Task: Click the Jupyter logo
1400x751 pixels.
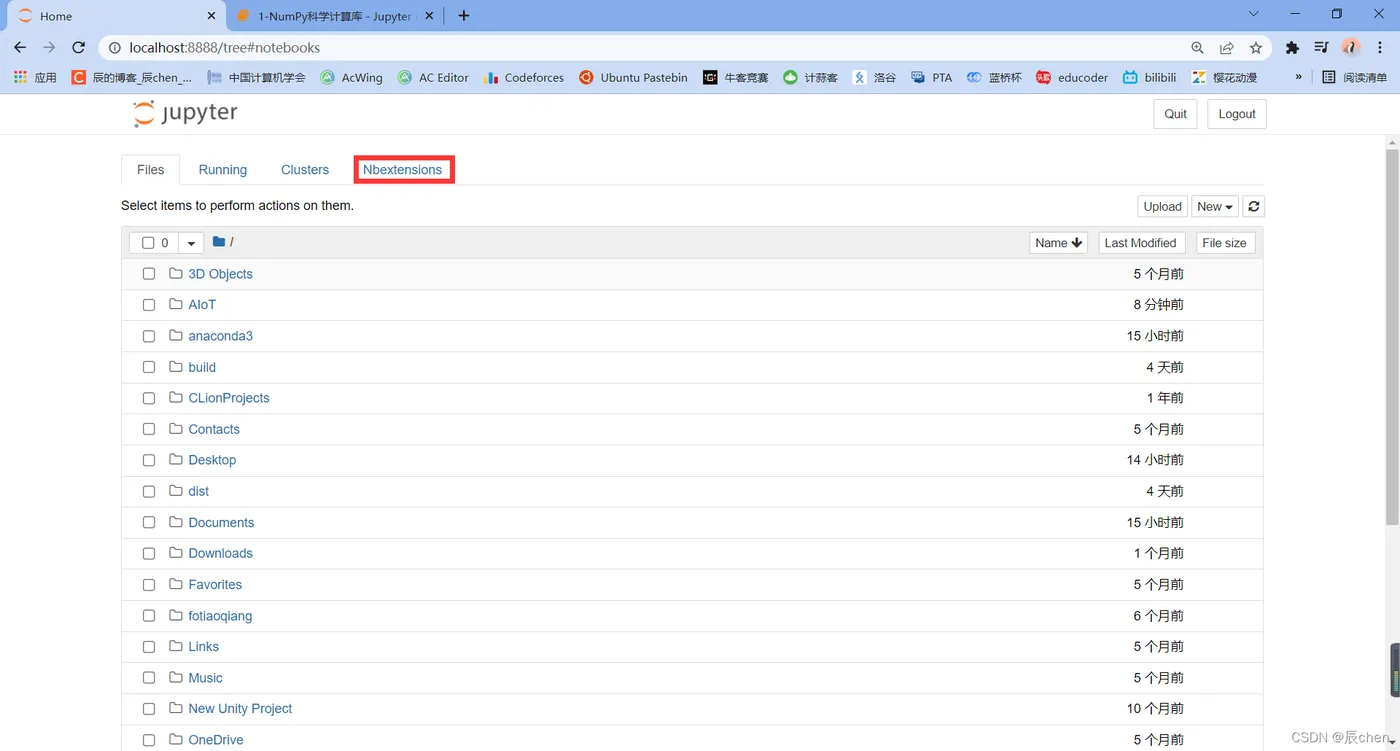Action: tap(185, 113)
